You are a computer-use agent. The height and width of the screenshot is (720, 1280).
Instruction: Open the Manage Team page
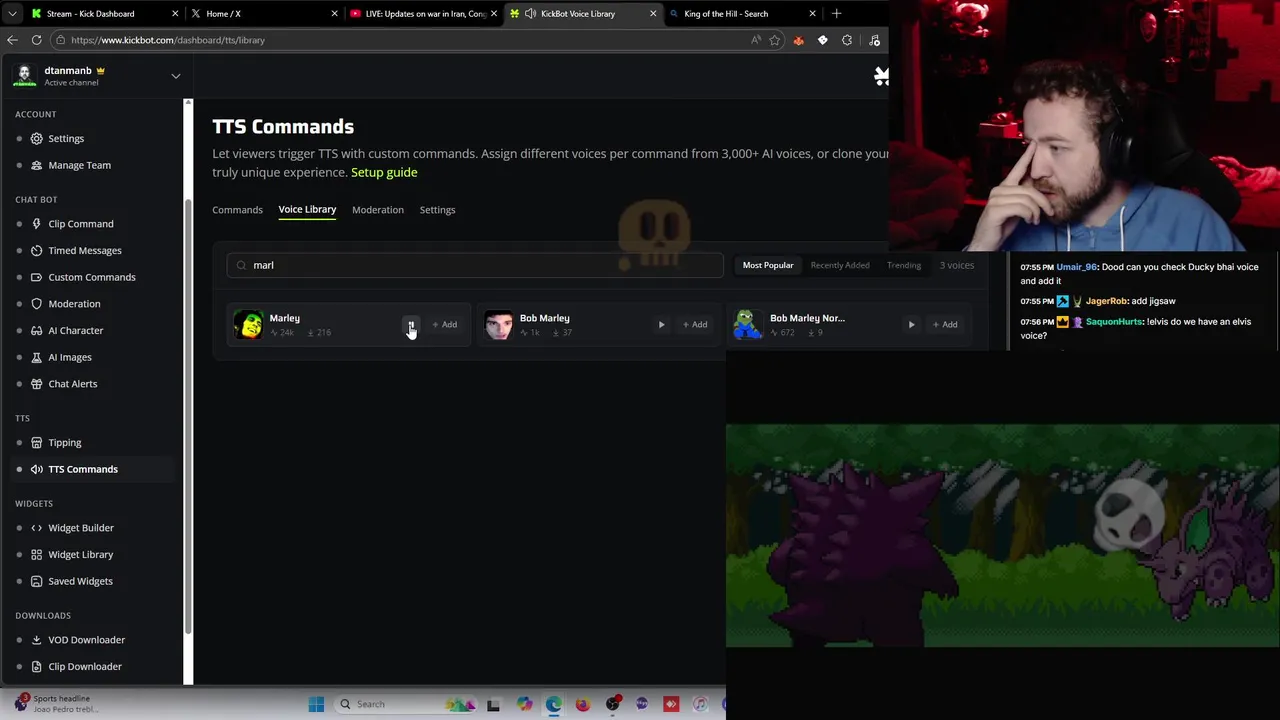[x=79, y=165]
